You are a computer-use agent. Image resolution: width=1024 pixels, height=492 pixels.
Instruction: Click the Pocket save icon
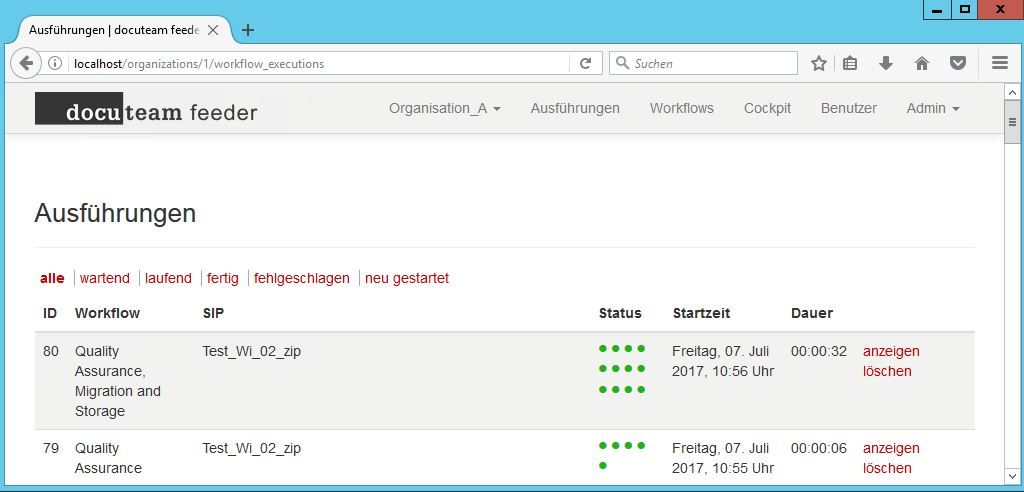[x=957, y=63]
